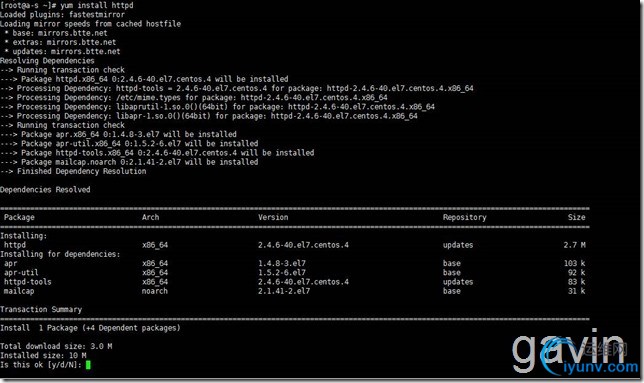Click the '103 k' size value

click(x=575, y=264)
